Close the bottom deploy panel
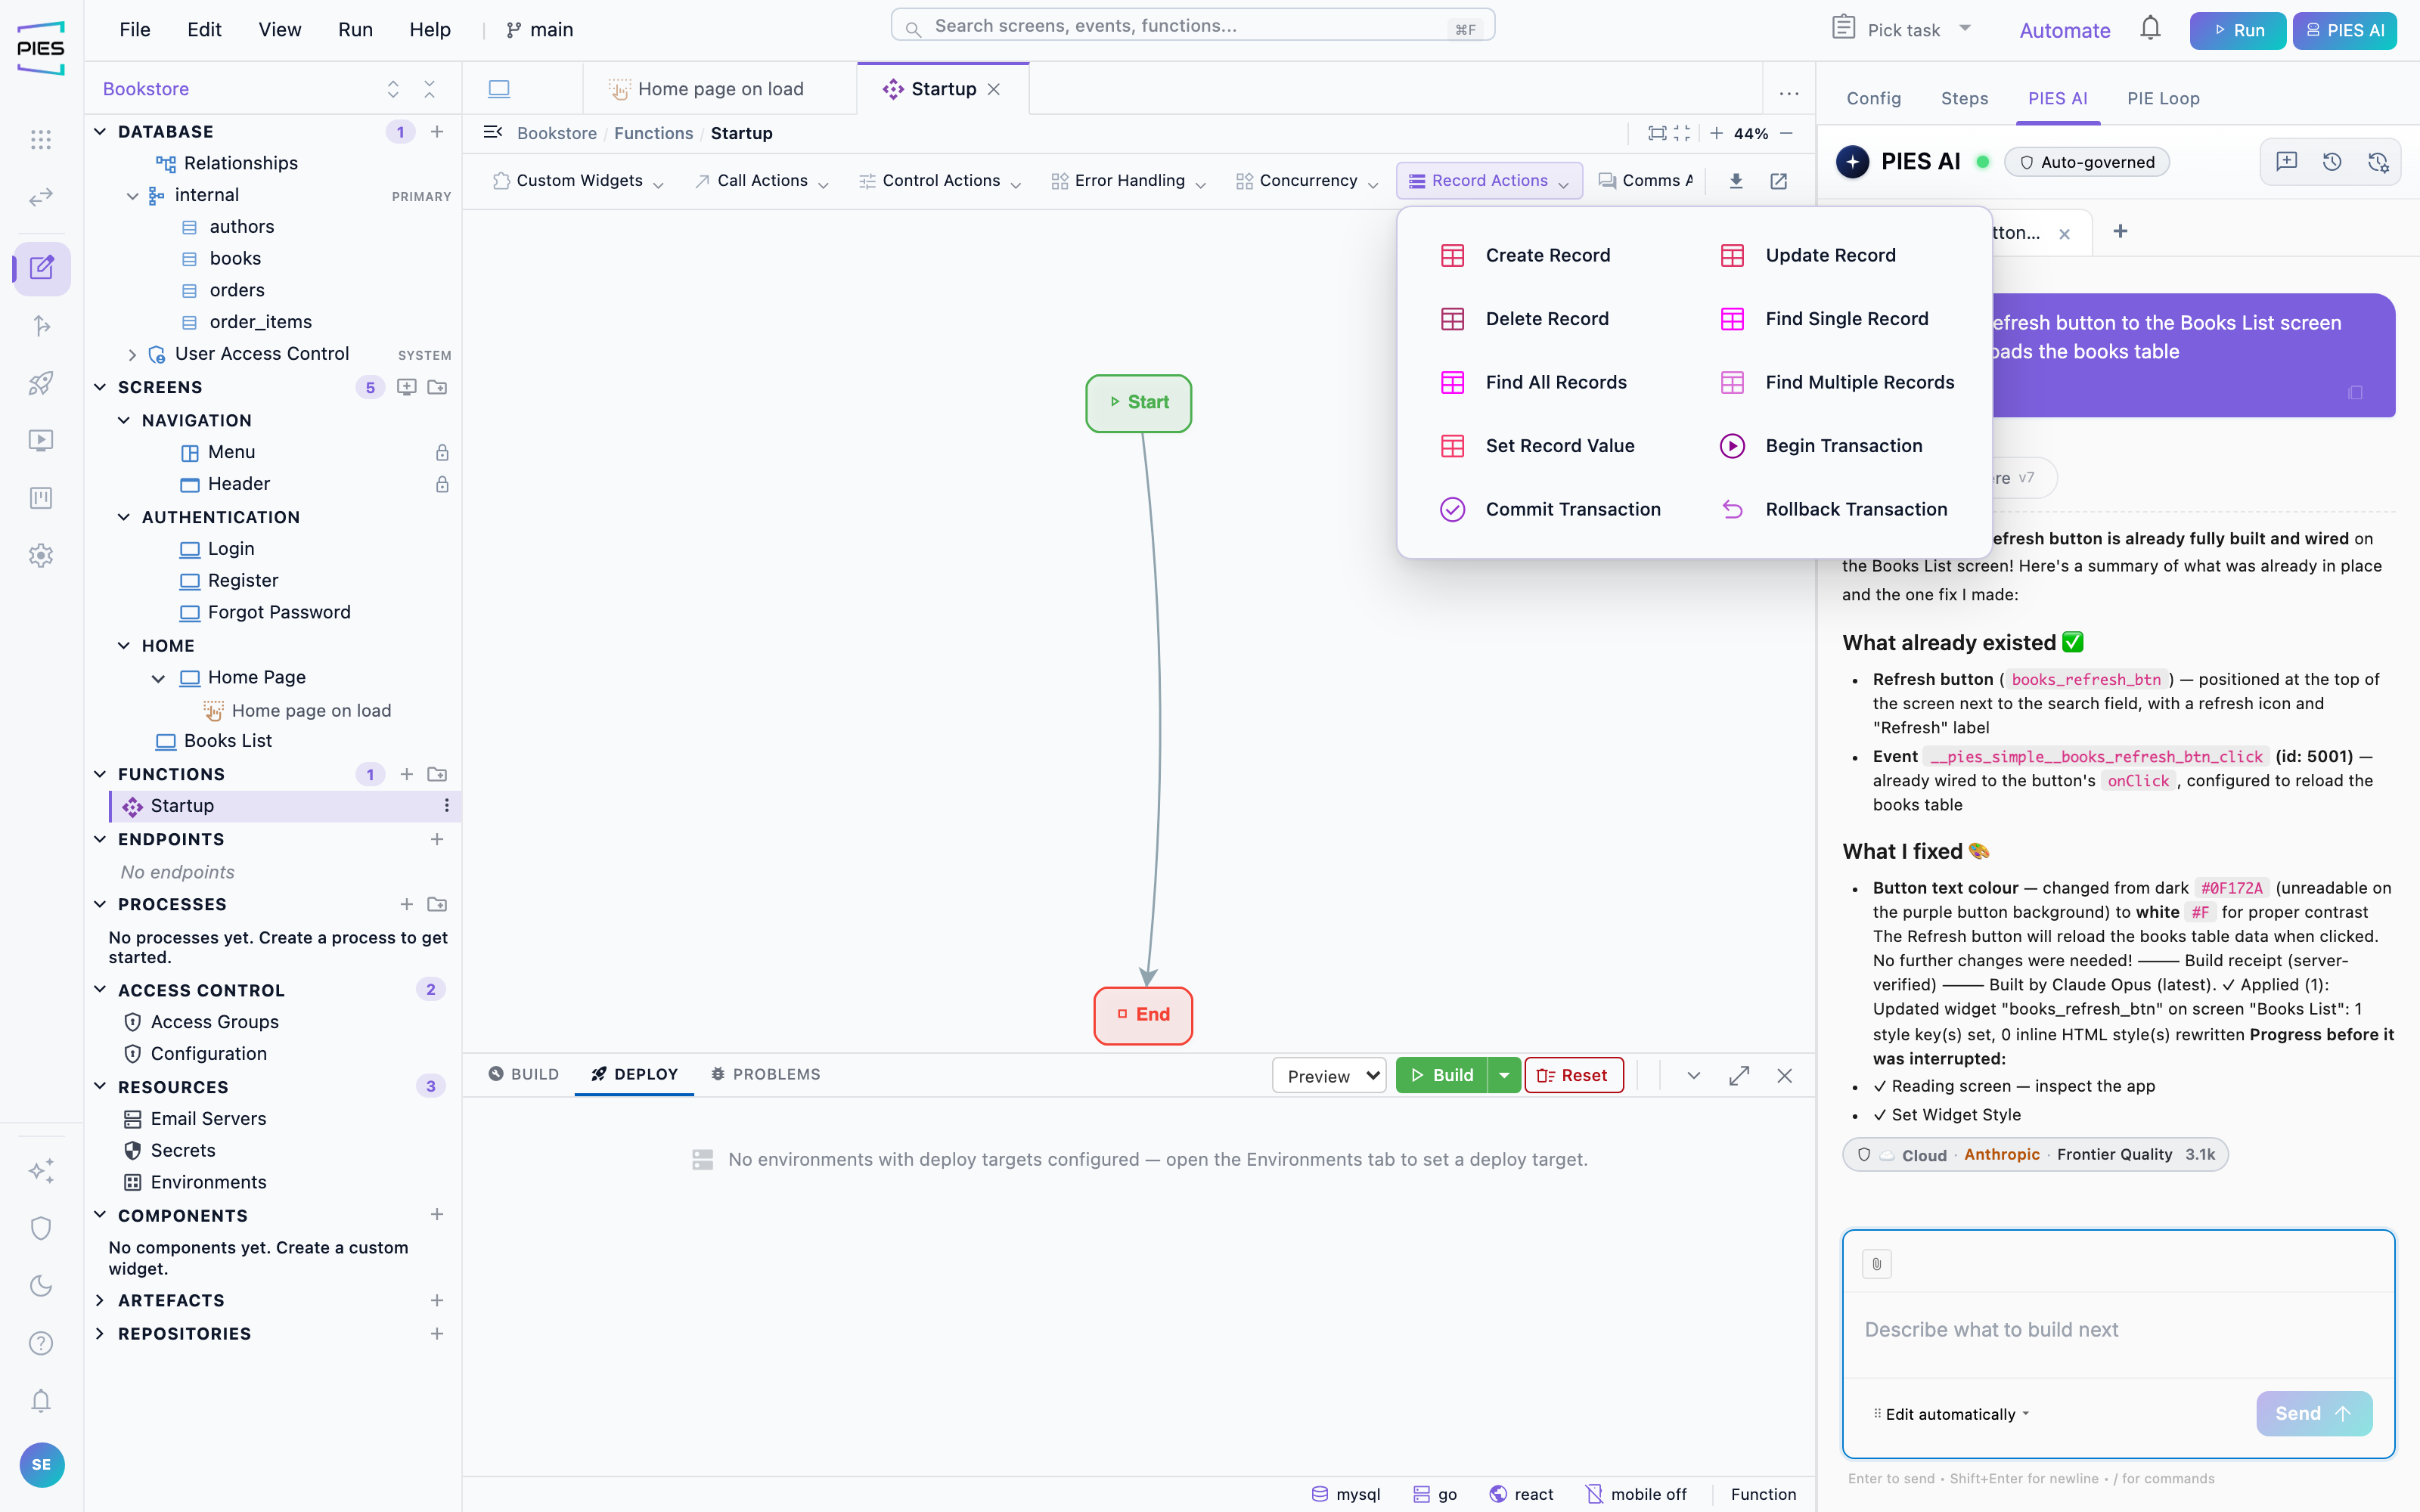 tap(1785, 1076)
